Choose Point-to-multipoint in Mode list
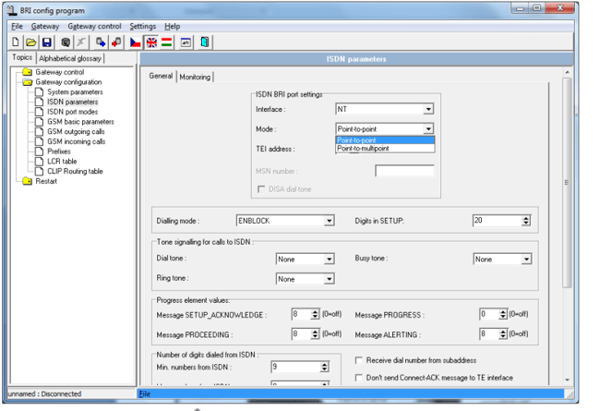 [385, 148]
